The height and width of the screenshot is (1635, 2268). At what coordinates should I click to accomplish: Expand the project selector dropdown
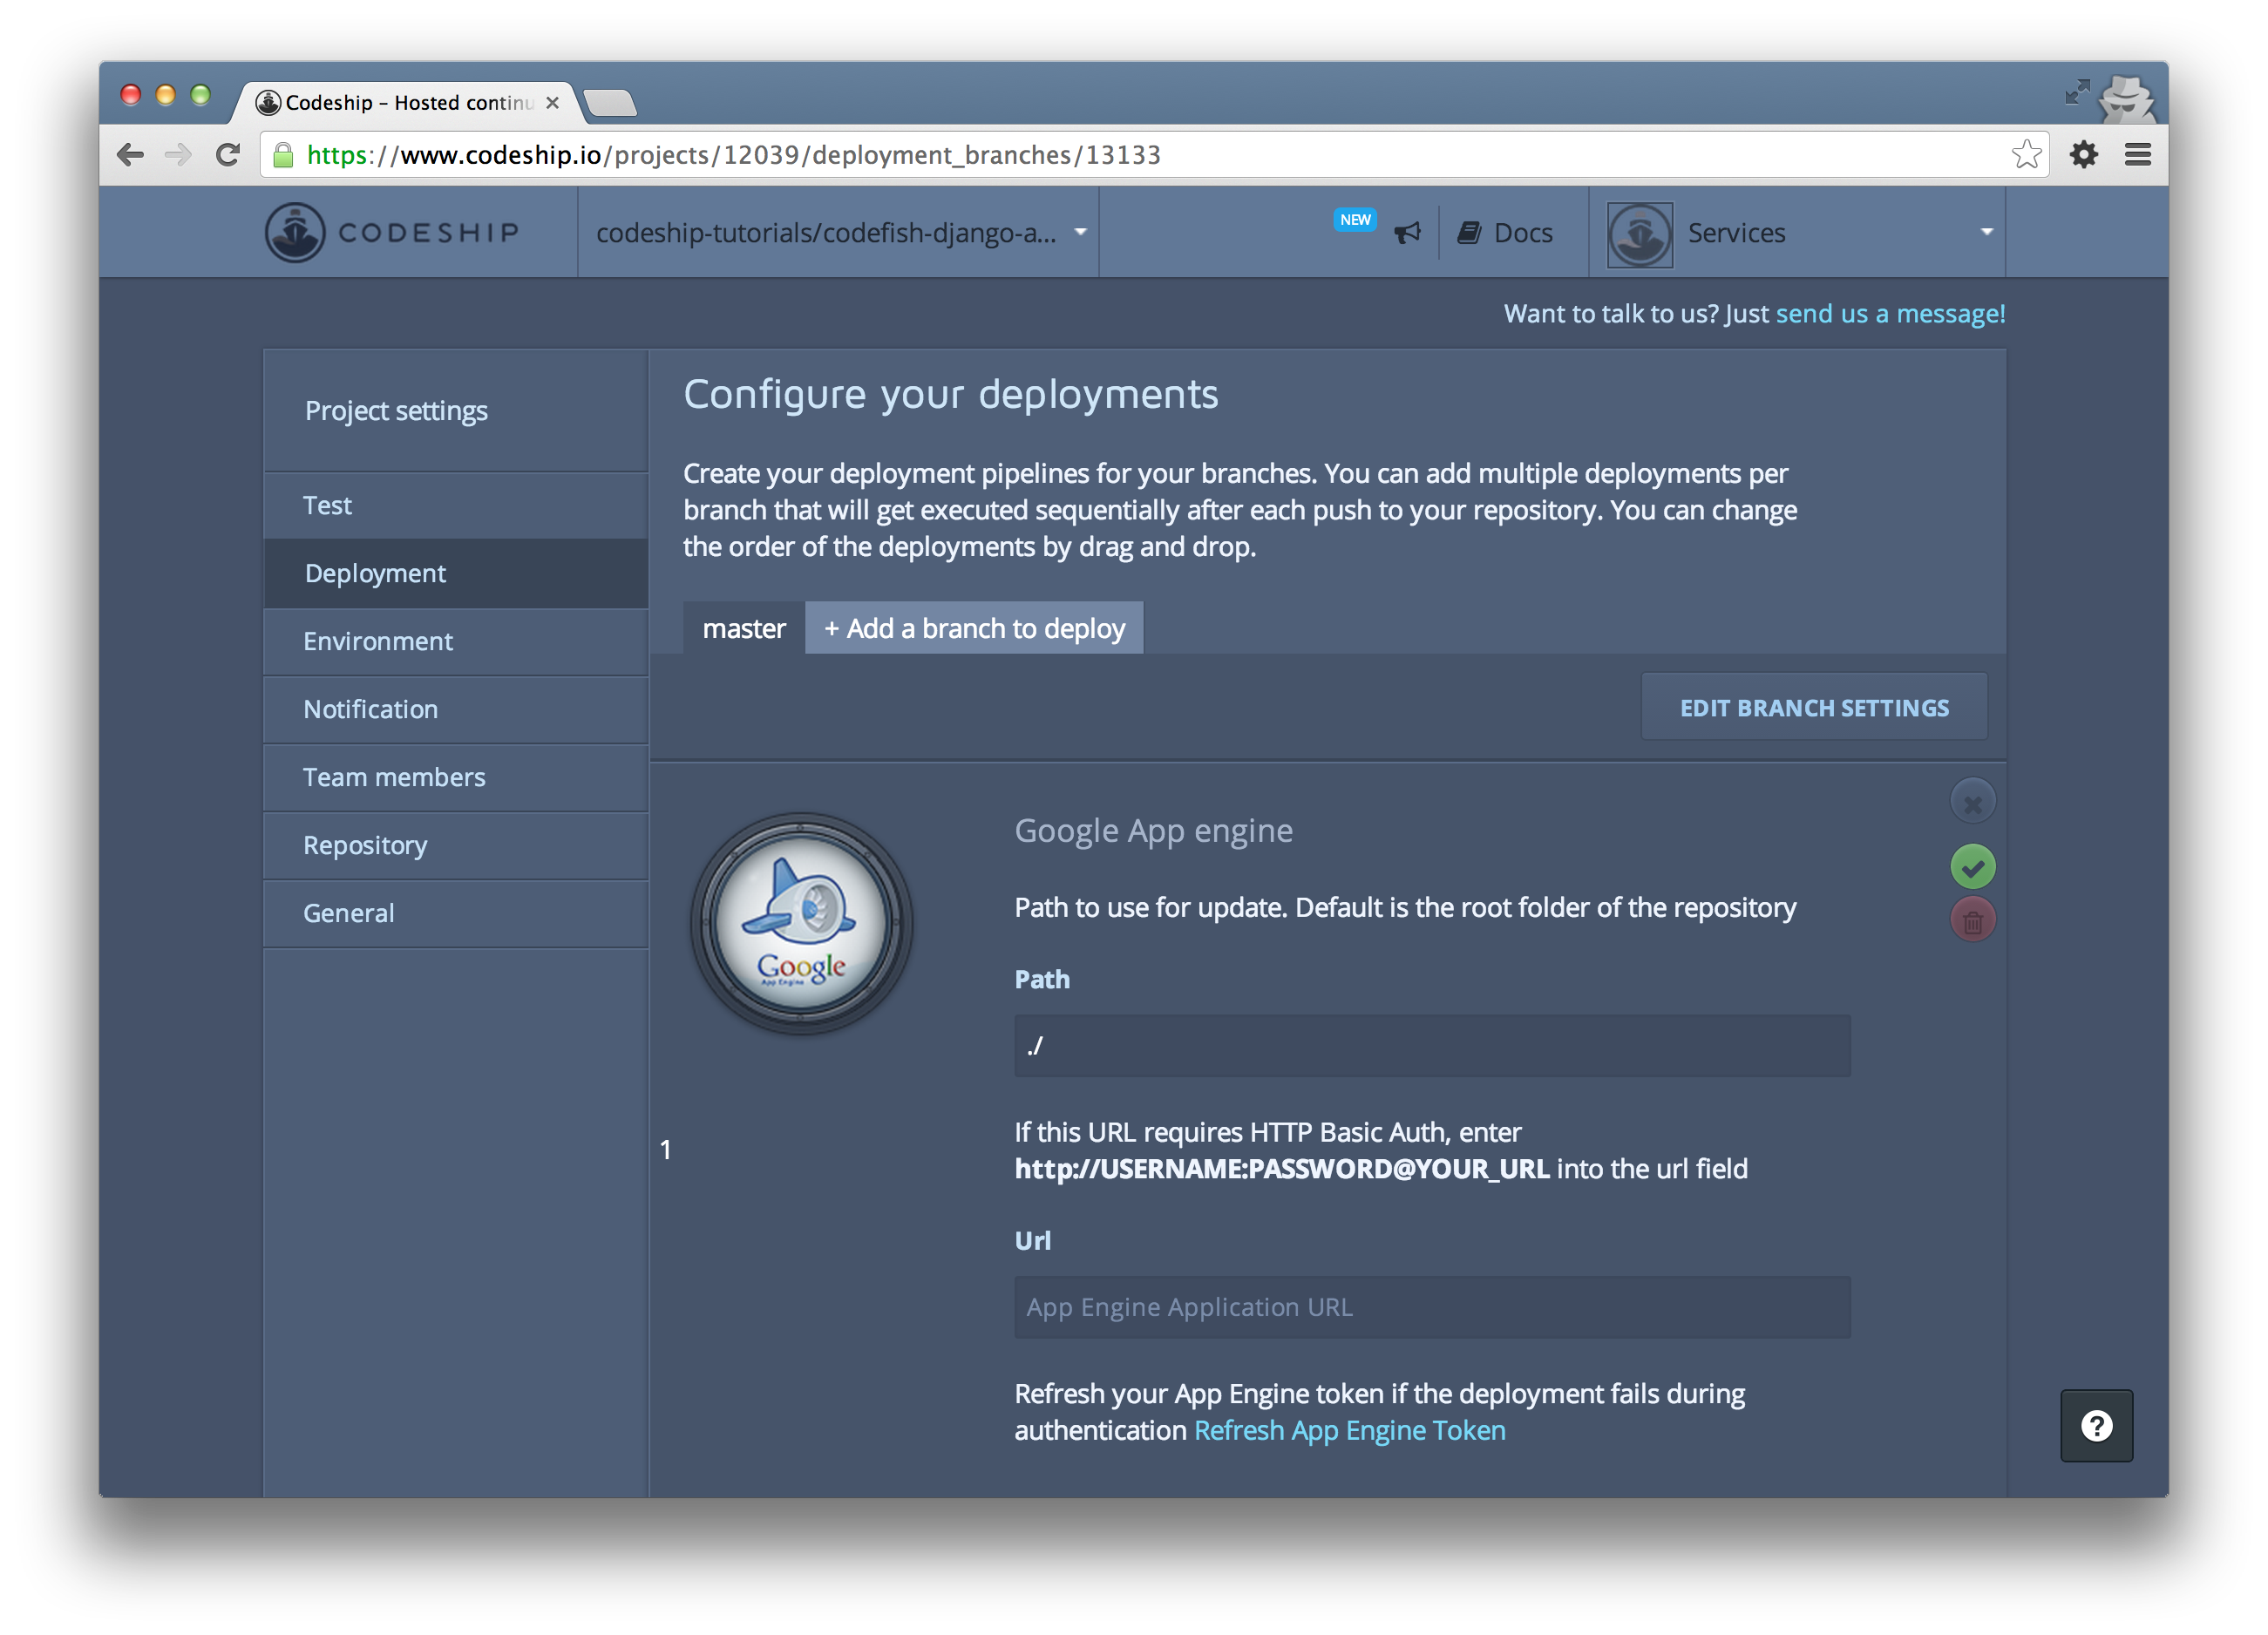(x=838, y=233)
